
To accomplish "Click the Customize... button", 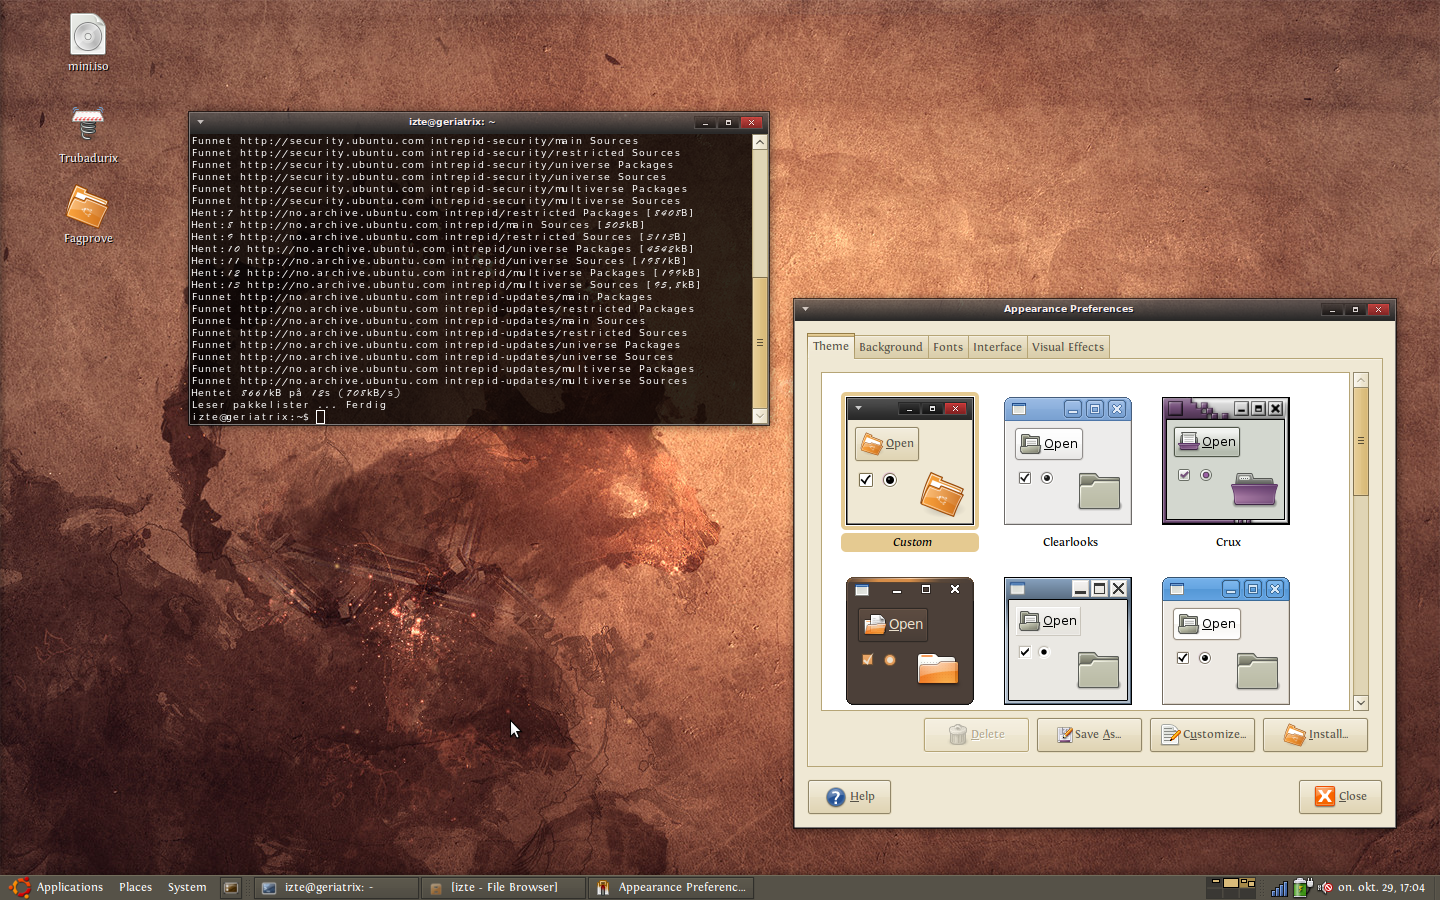I will (1202, 734).
